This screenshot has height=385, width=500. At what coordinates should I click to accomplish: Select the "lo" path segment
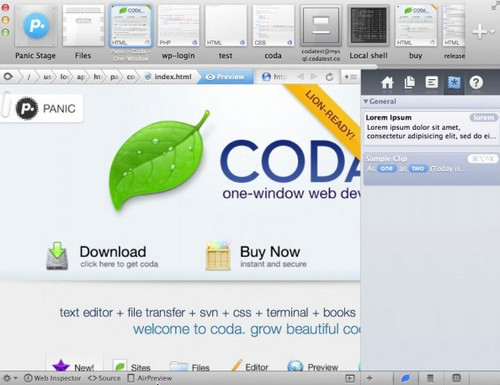tap(64, 77)
